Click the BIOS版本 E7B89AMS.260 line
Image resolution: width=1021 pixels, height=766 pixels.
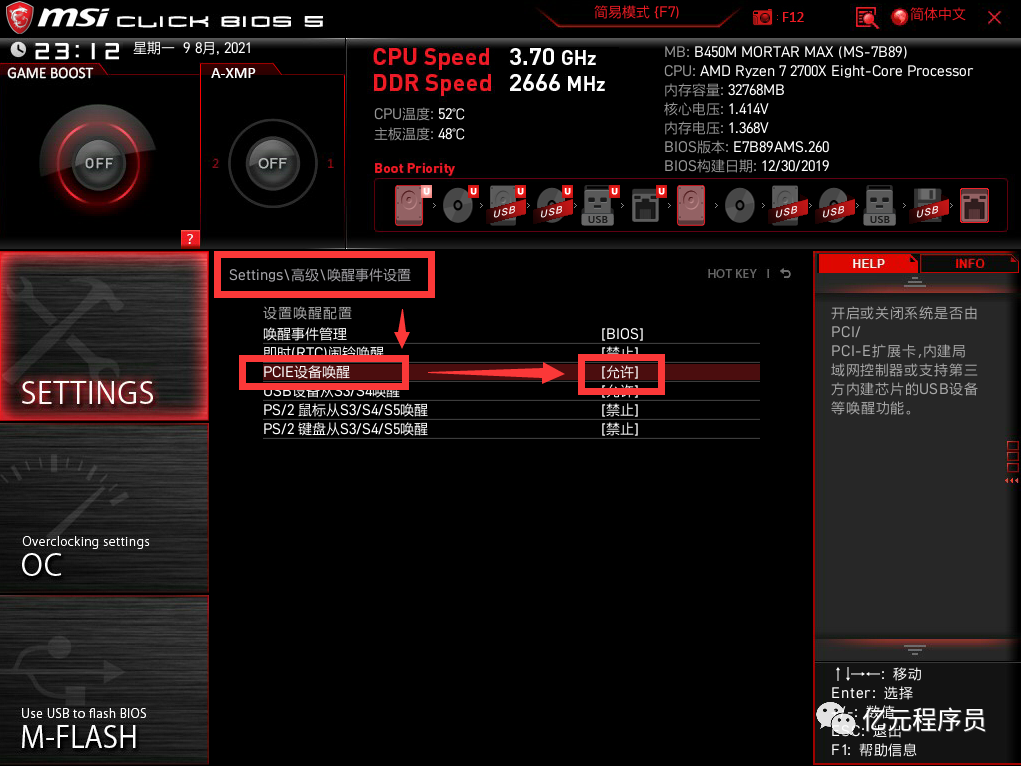tap(746, 147)
